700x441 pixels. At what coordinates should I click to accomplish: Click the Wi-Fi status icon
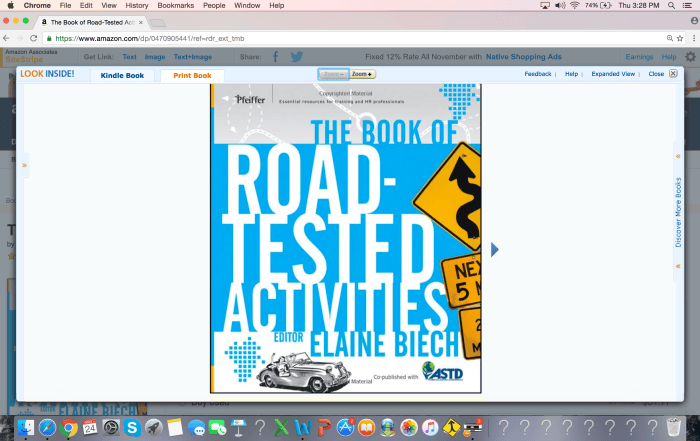pos(575,5)
